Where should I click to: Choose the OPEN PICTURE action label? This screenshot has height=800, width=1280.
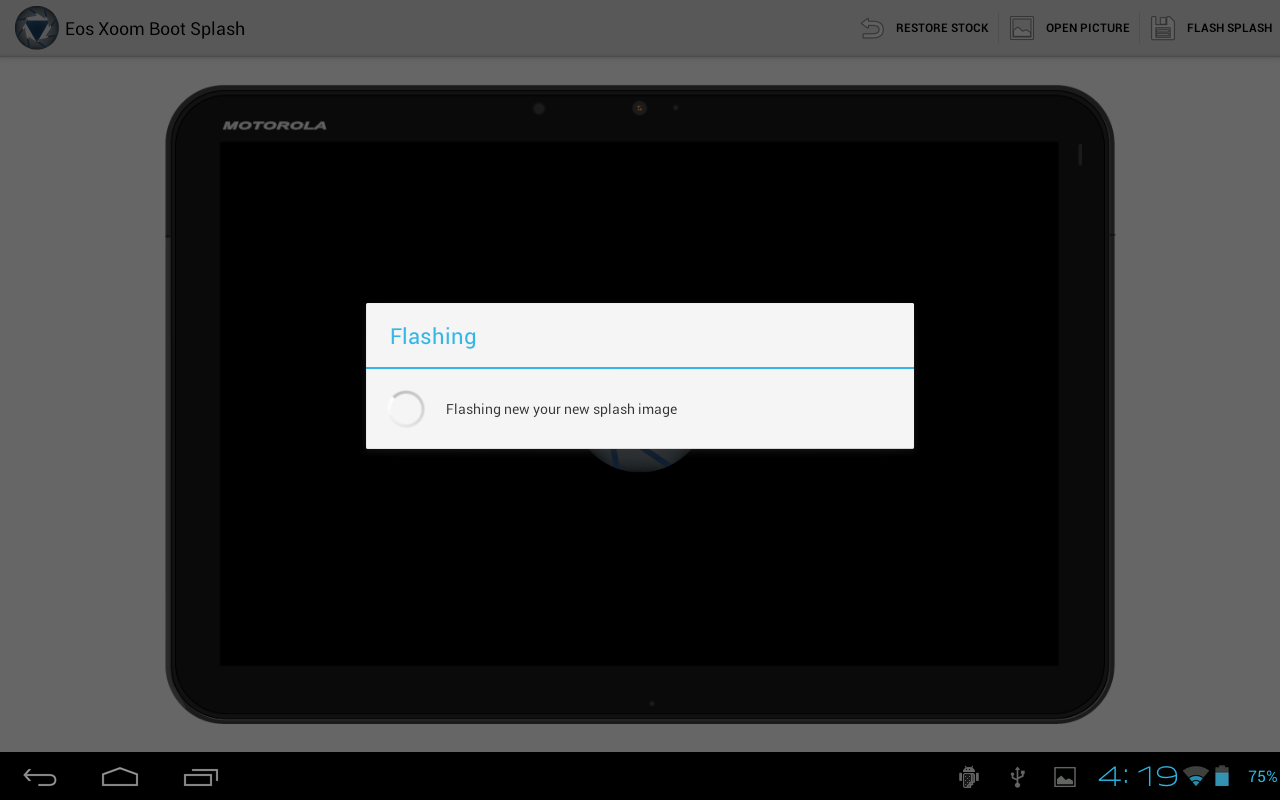click(x=1088, y=28)
